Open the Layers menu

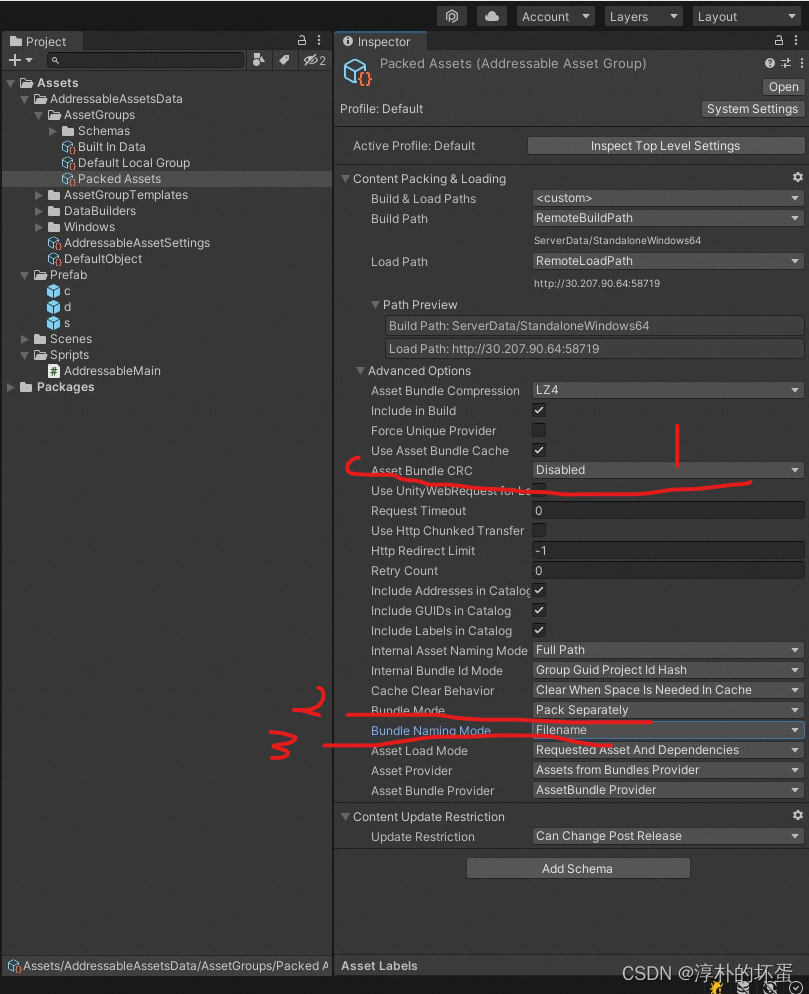pyautogui.click(x=643, y=16)
